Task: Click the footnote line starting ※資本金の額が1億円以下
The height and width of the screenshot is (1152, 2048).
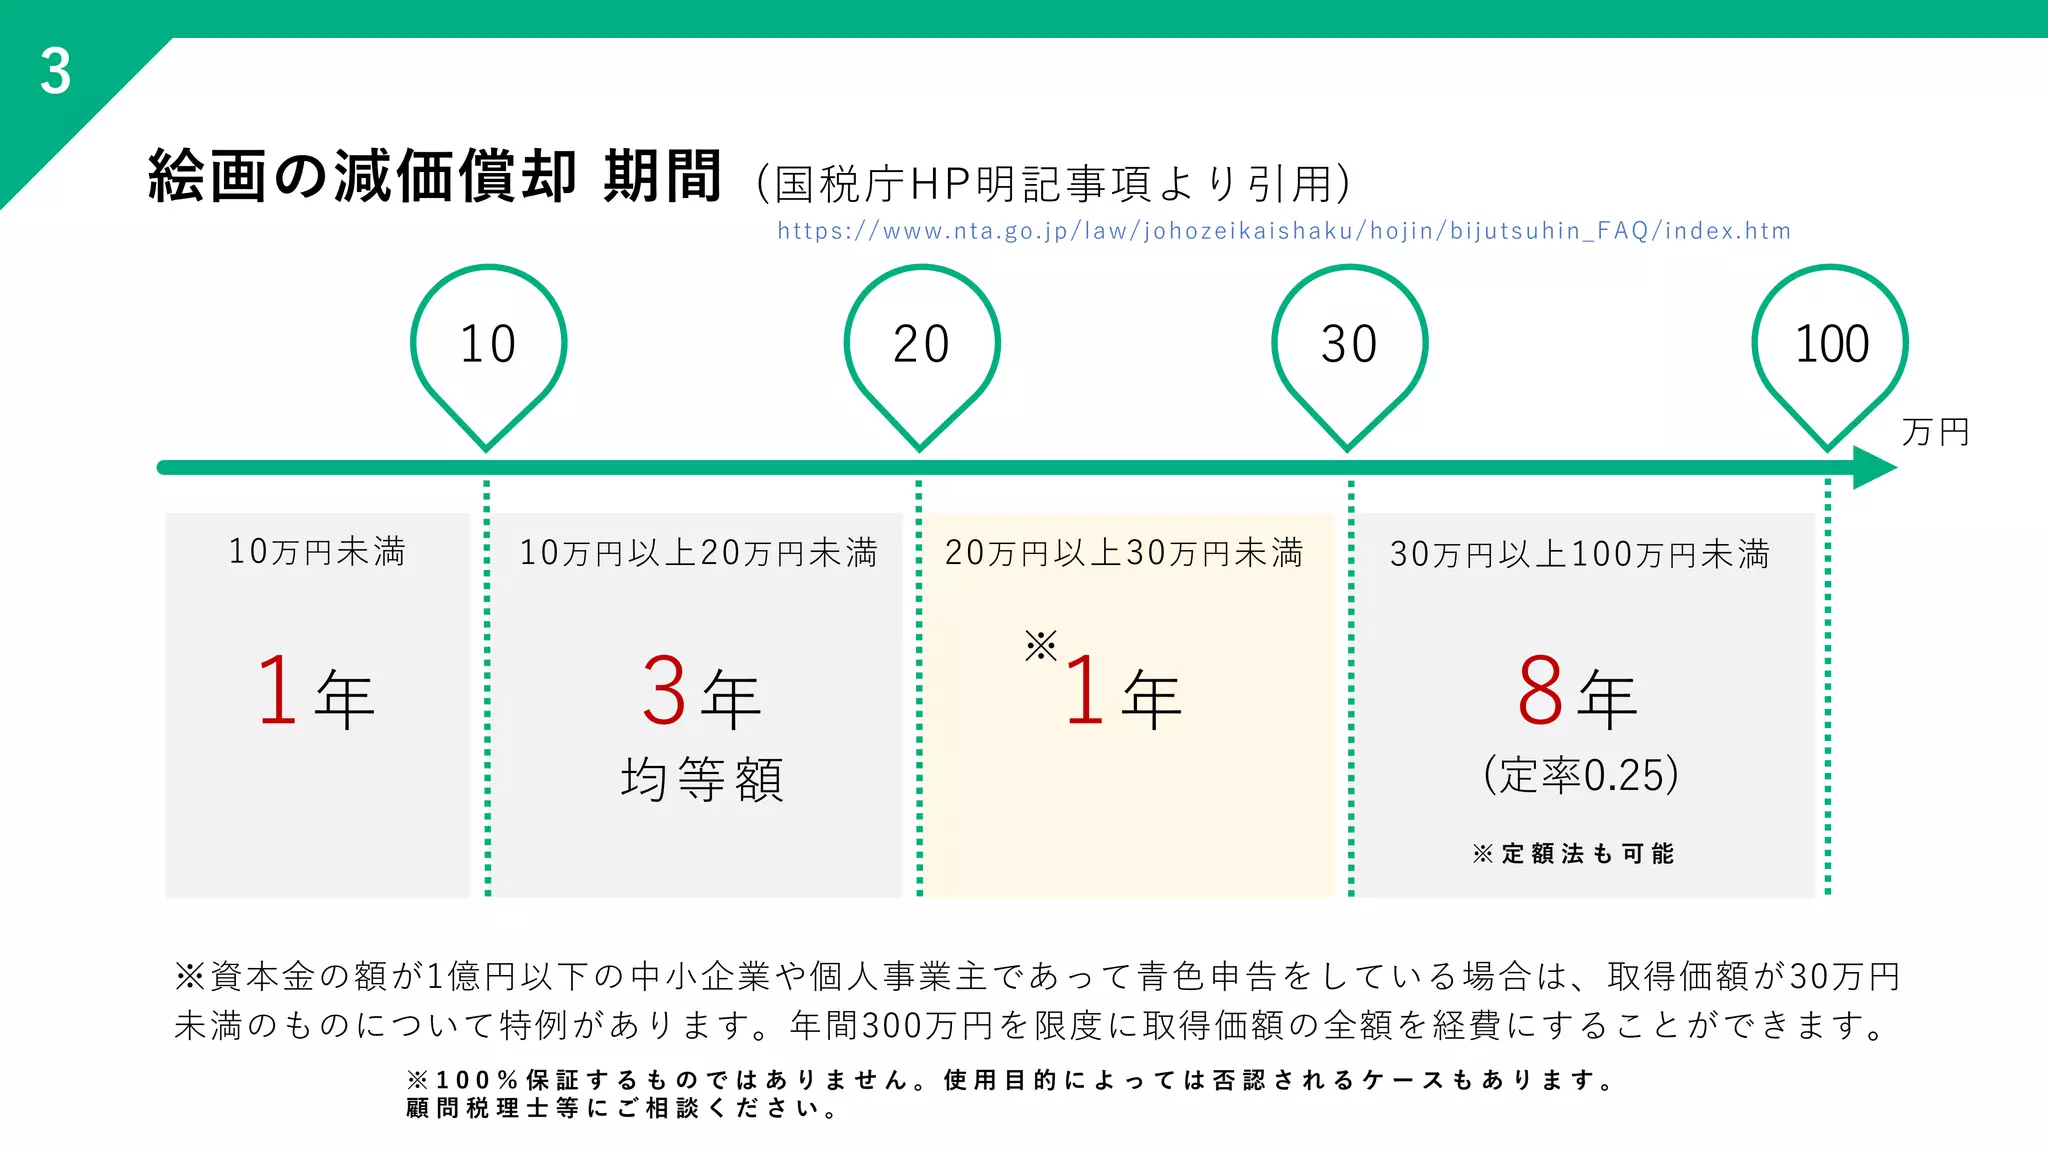Action: [1037, 976]
